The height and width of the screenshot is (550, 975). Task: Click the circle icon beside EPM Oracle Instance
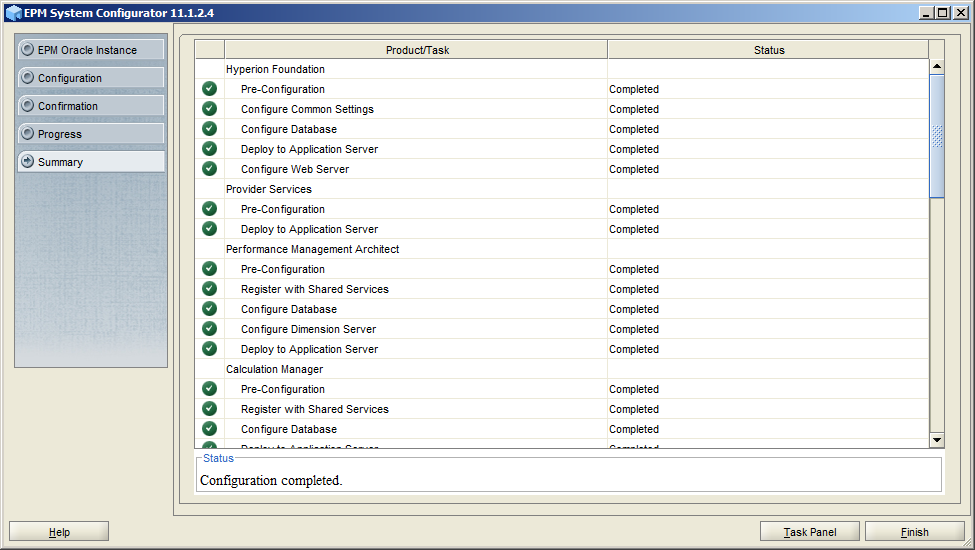pyautogui.click(x=27, y=49)
